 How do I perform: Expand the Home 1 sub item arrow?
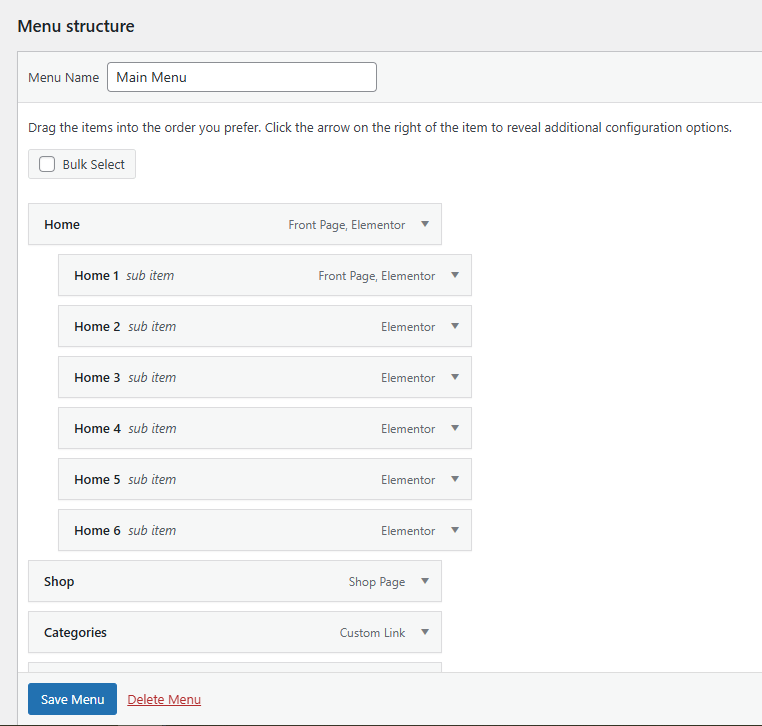455,276
